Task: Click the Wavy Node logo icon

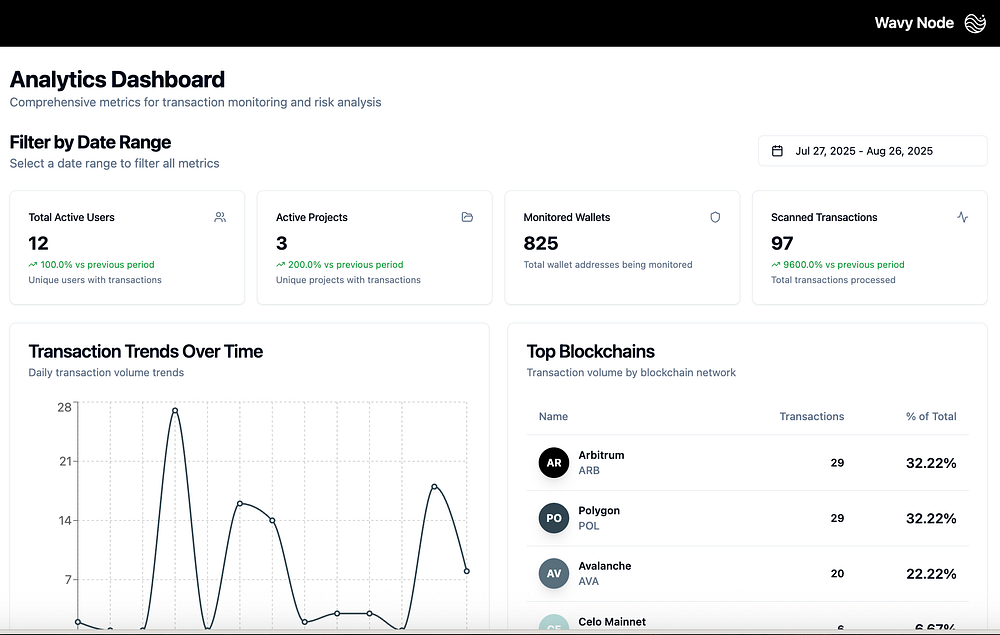Action: coord(975,23)
